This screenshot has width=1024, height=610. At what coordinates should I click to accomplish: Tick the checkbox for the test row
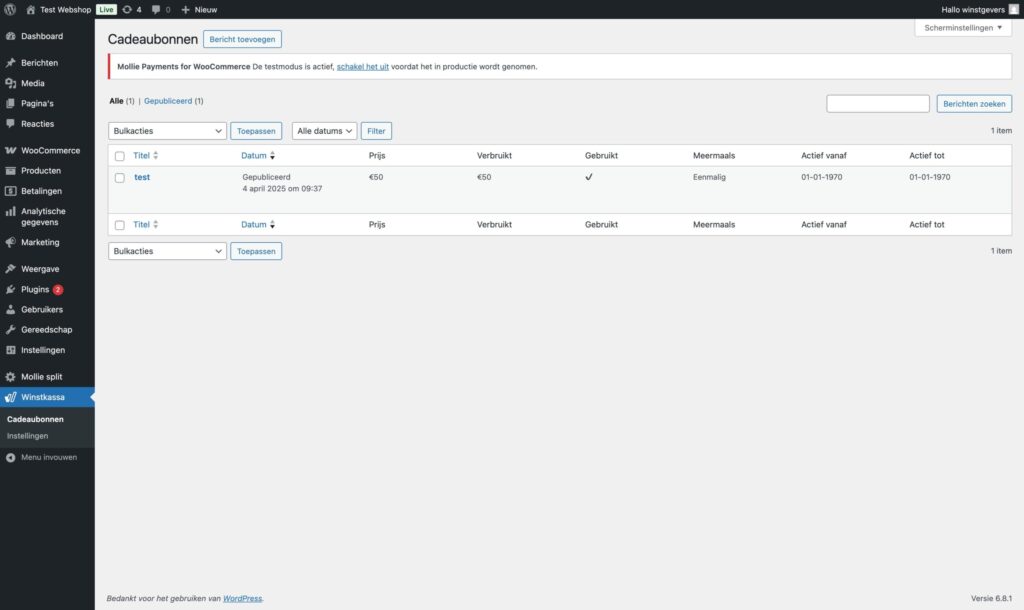tap(120, 178)
